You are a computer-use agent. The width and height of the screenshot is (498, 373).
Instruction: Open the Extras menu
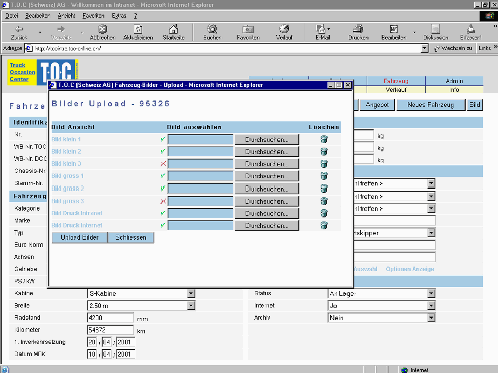pyautogui.click(x=119, y=16)
